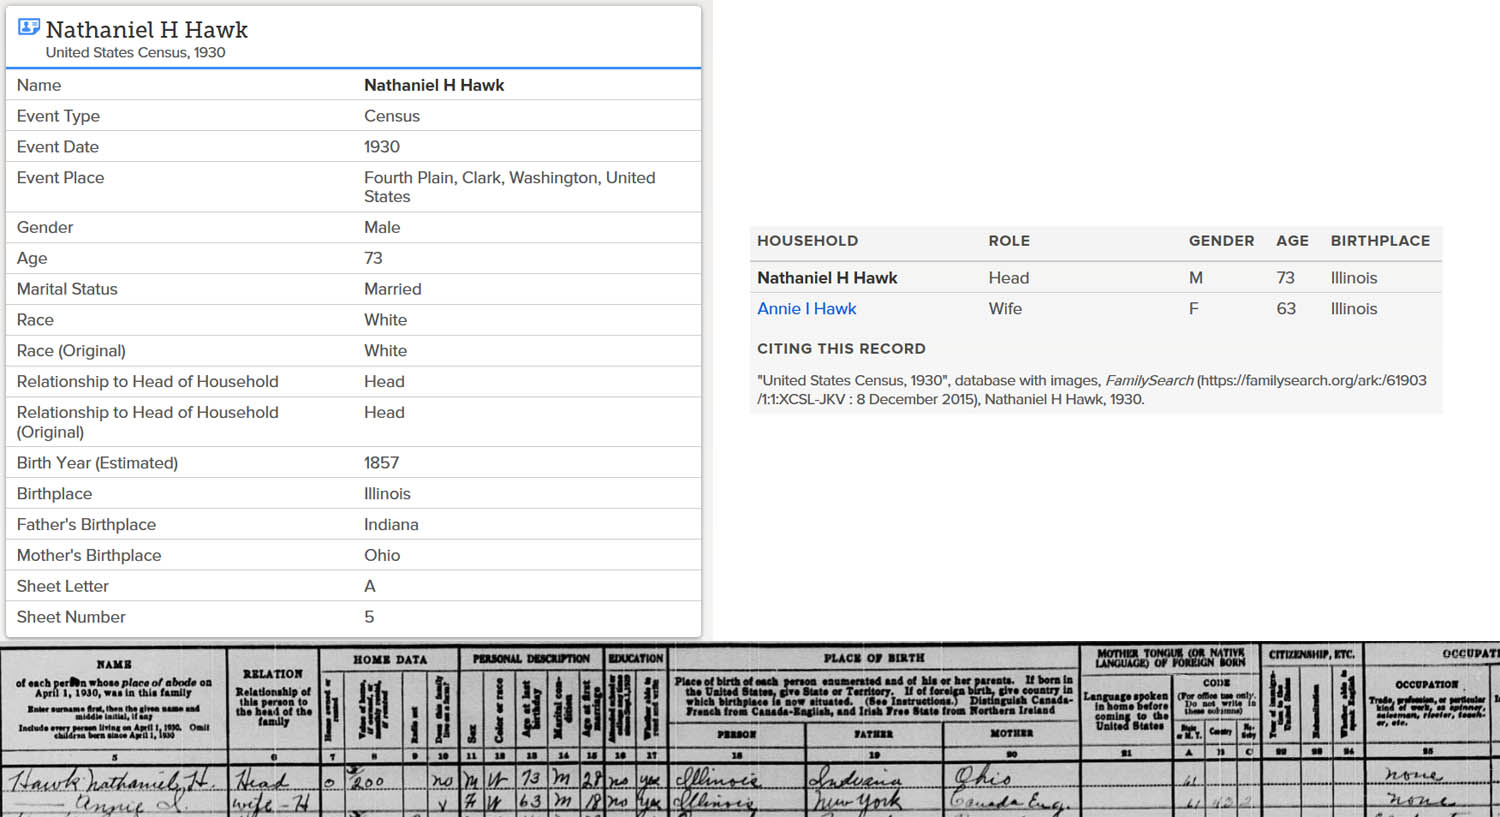Click the Sheet Number value '5'

click(x=369, y=618)
